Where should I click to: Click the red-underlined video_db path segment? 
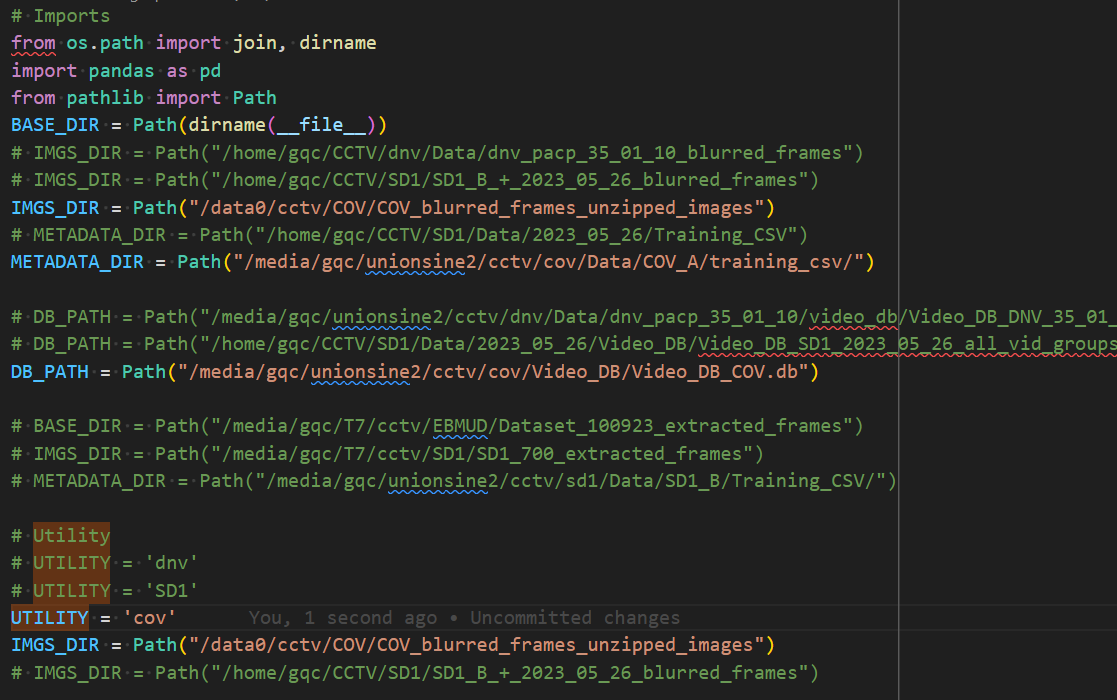tap(853, 317)
